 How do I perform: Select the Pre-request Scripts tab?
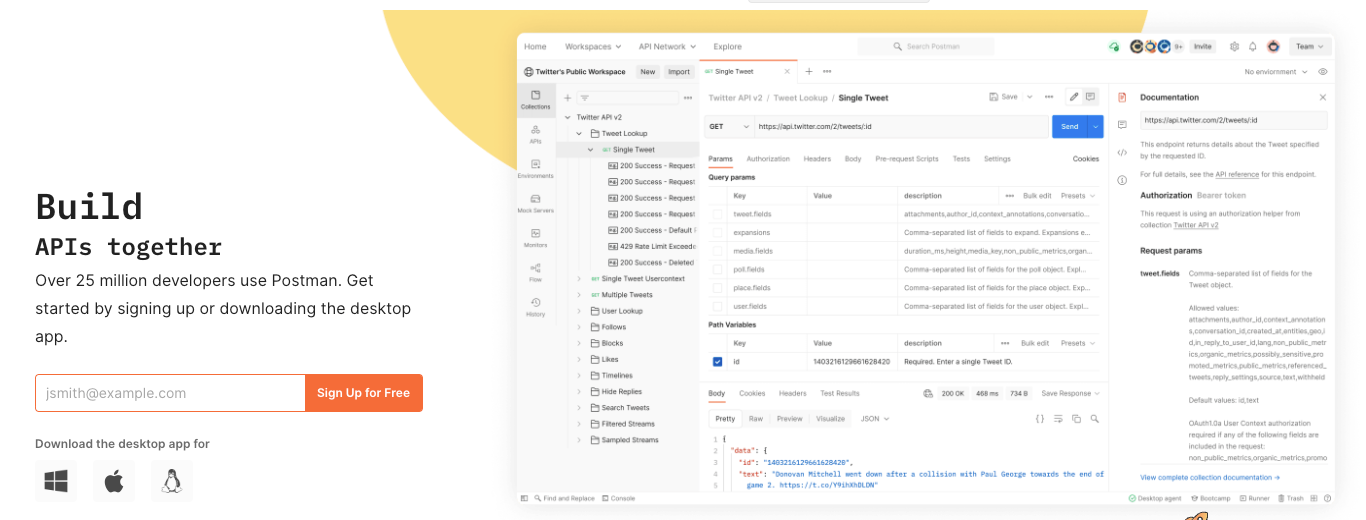(x=906, y=159)
